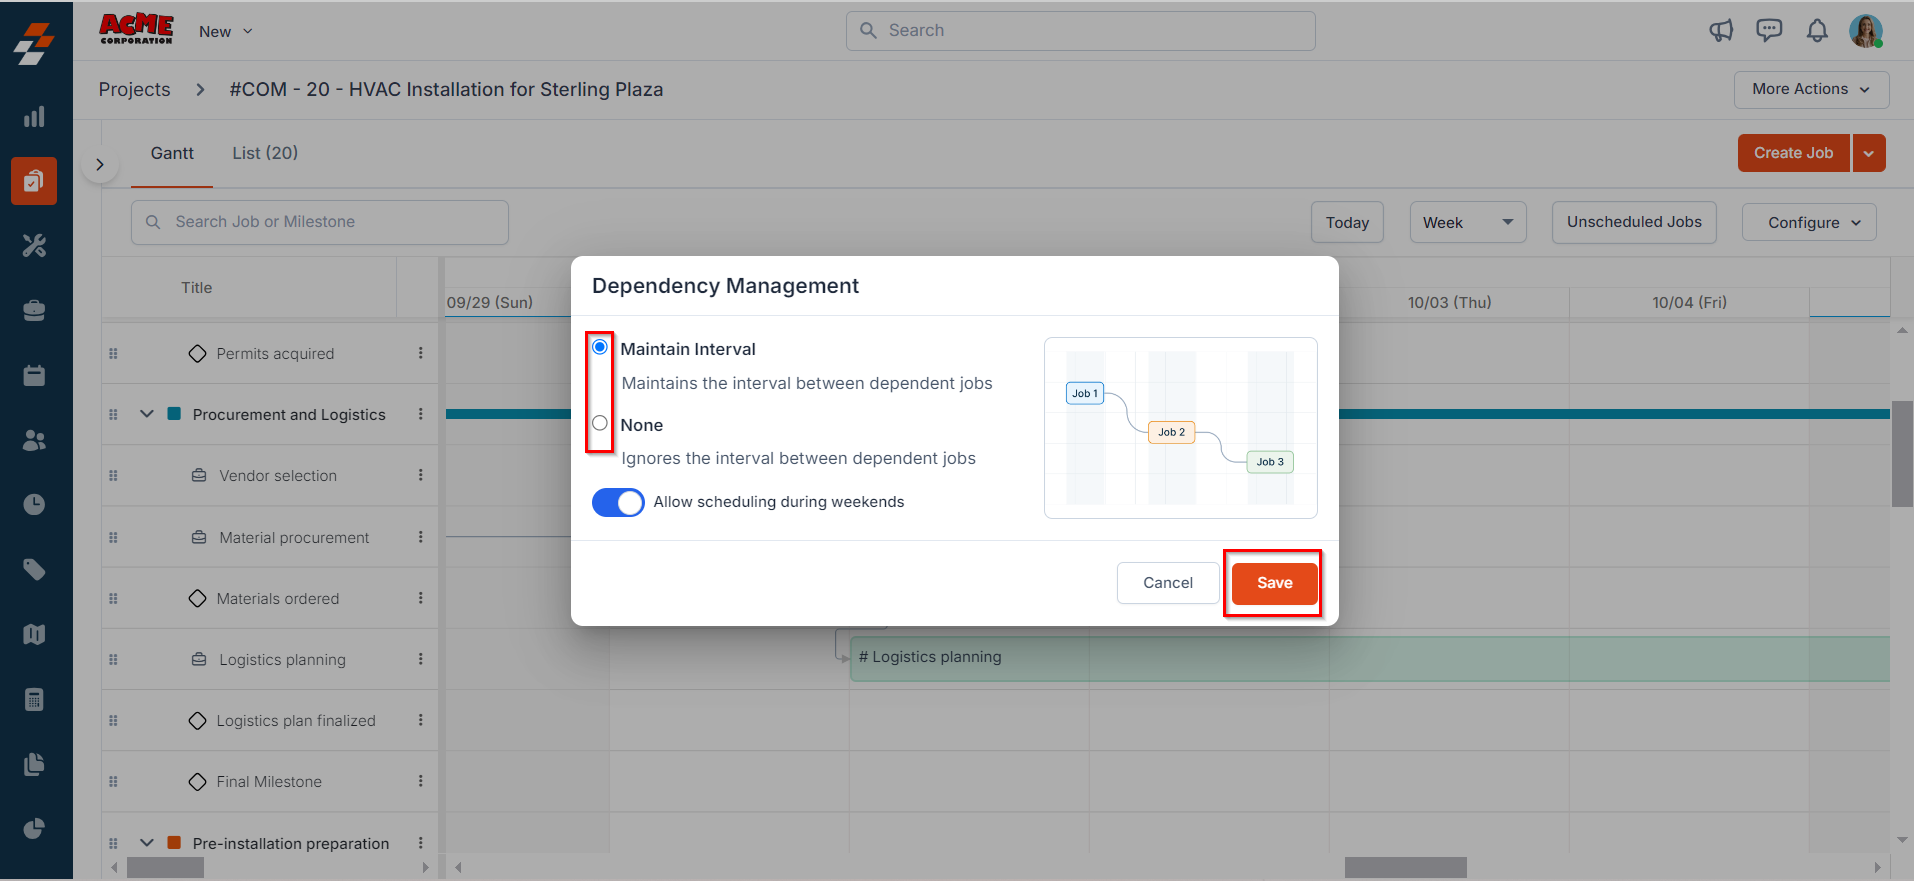Click the Gantt horizontal scrollbar thumb
1914x881 pixels.
point(1406,867)
